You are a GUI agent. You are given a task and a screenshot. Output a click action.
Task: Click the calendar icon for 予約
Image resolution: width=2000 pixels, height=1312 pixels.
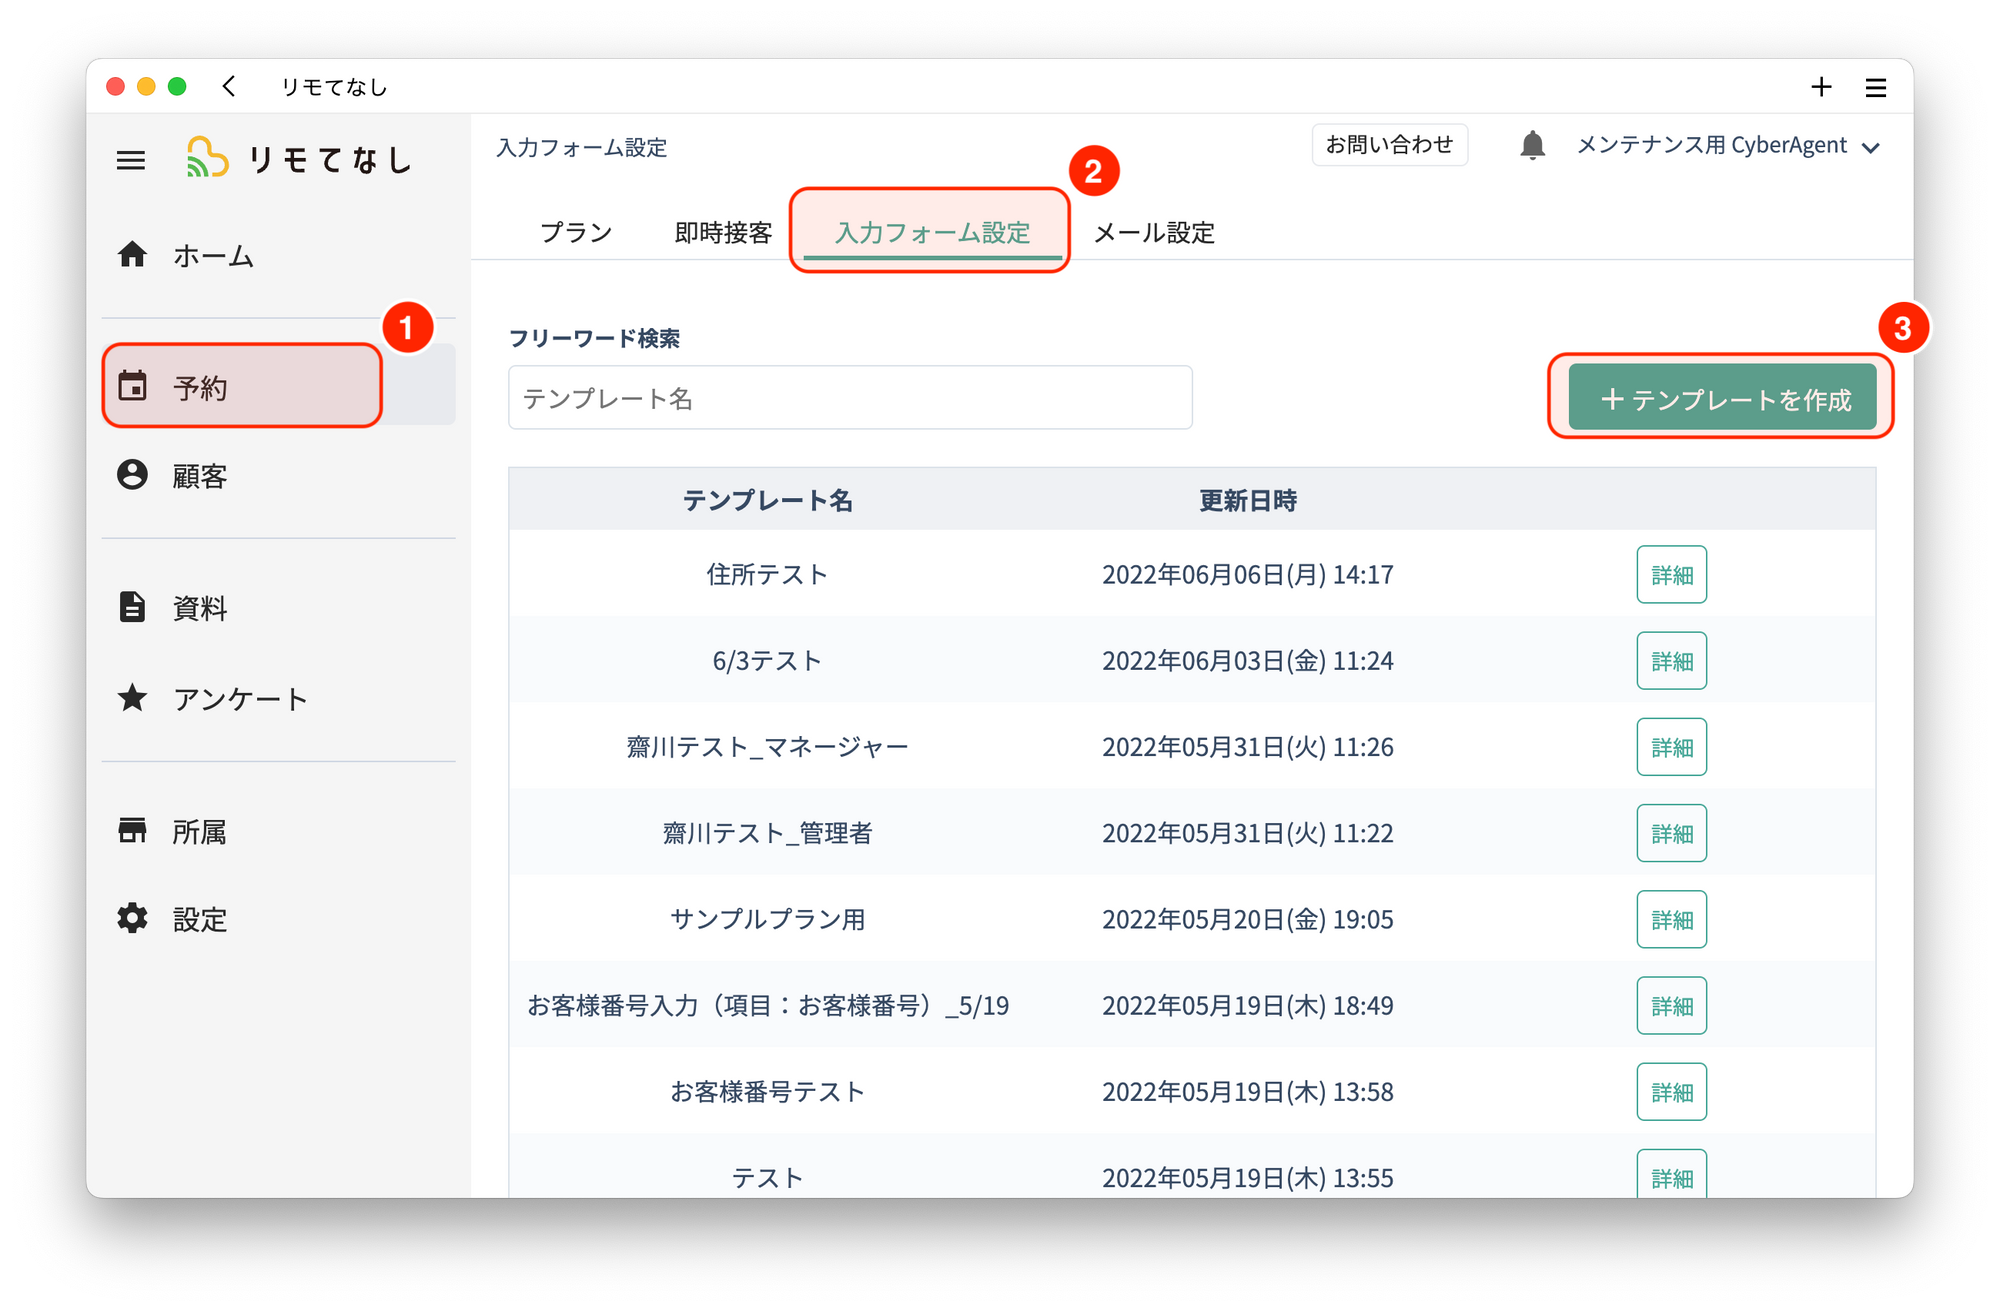(x=132, y=385)
